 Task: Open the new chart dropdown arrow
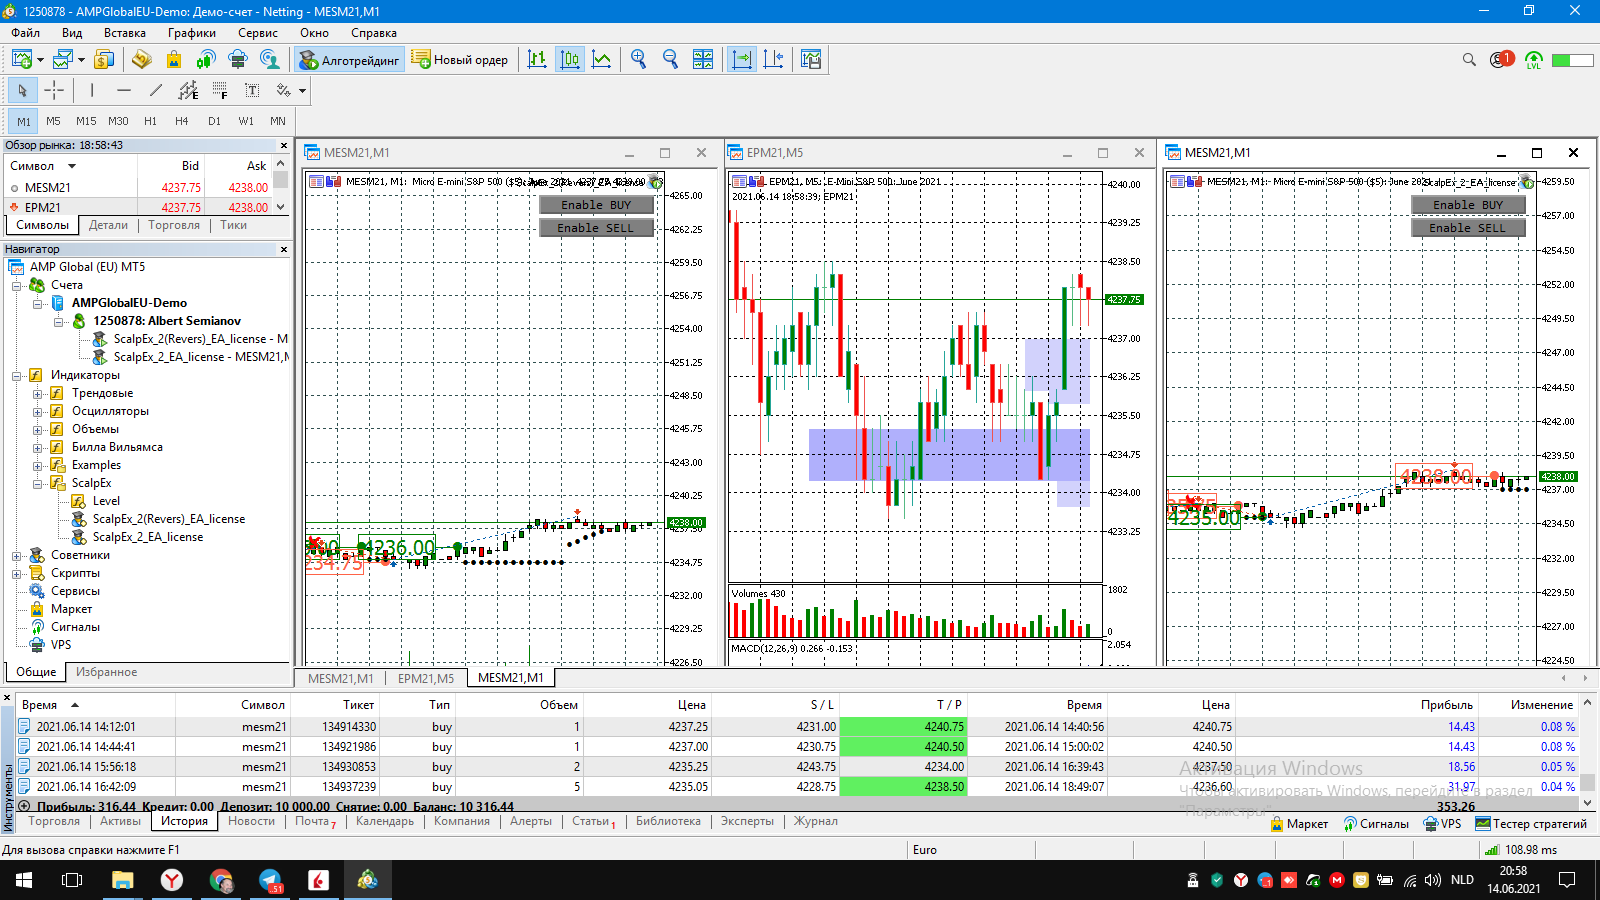[40, 60]
